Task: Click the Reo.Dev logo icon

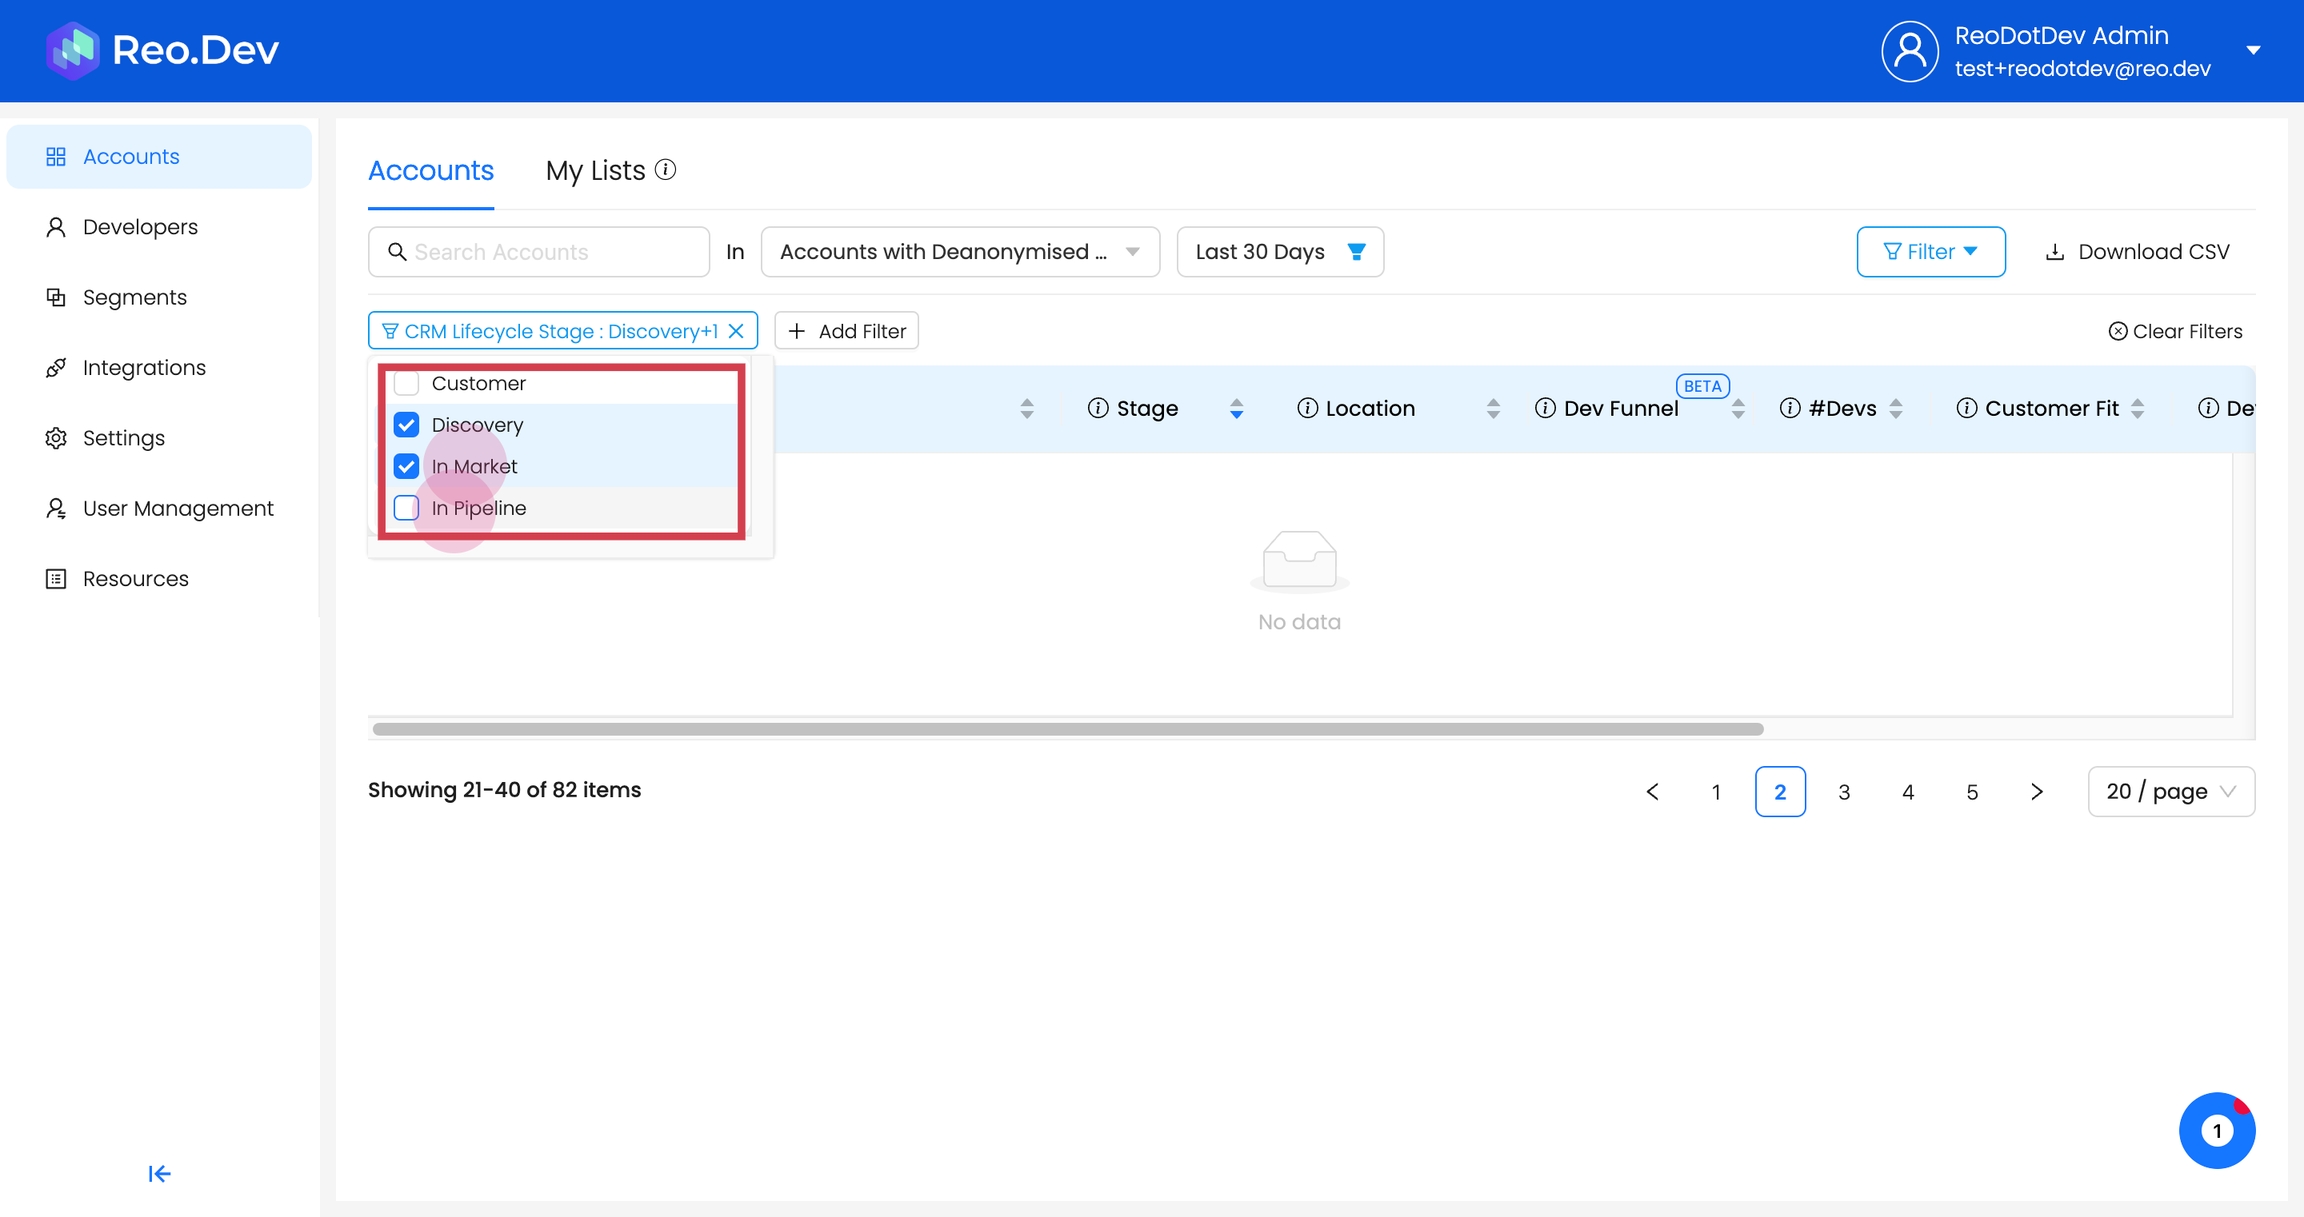Action: (x=72, y=50)
